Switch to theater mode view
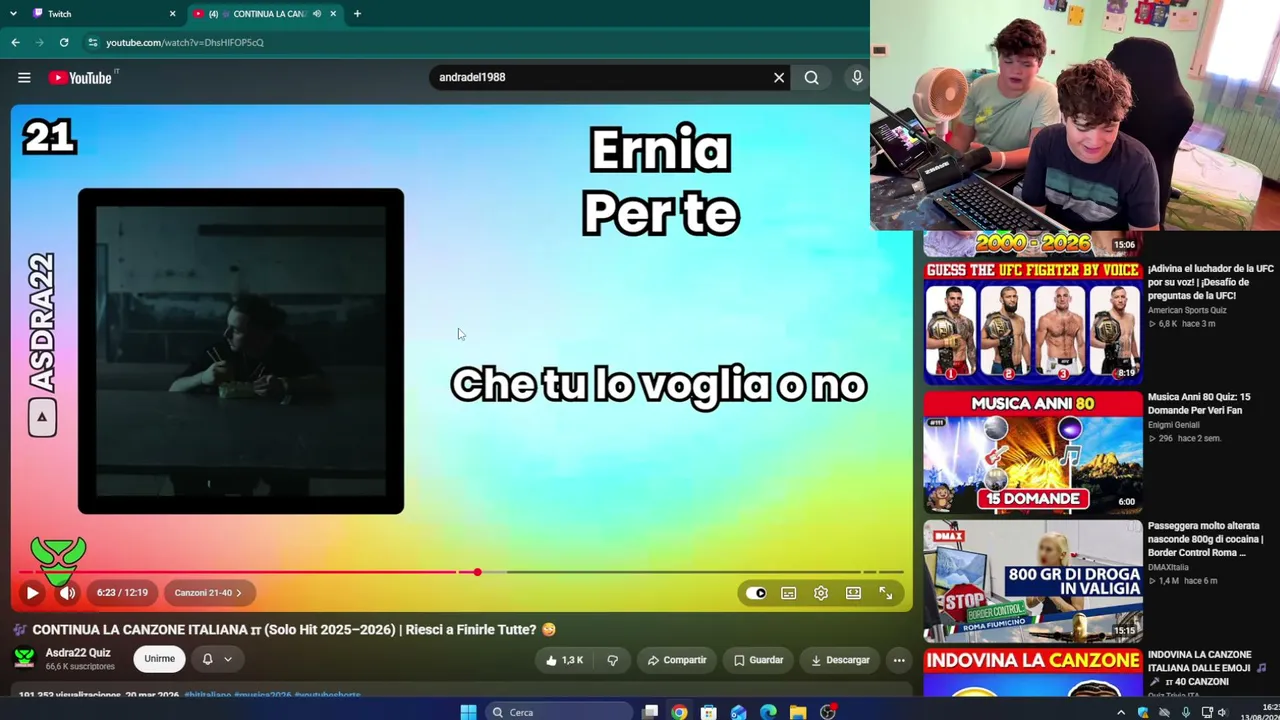 click(853, 593)
